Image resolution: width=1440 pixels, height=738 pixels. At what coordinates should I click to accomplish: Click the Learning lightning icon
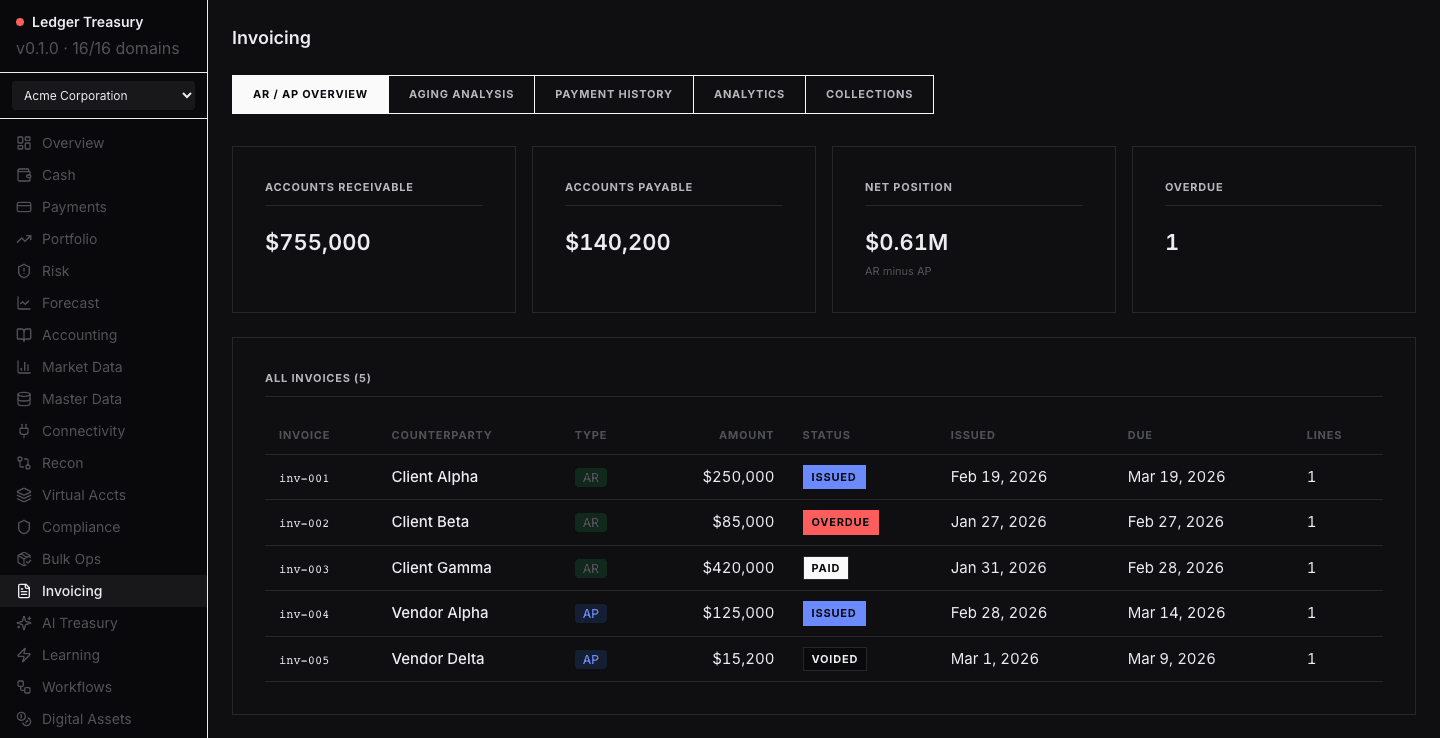click(24, 655)
